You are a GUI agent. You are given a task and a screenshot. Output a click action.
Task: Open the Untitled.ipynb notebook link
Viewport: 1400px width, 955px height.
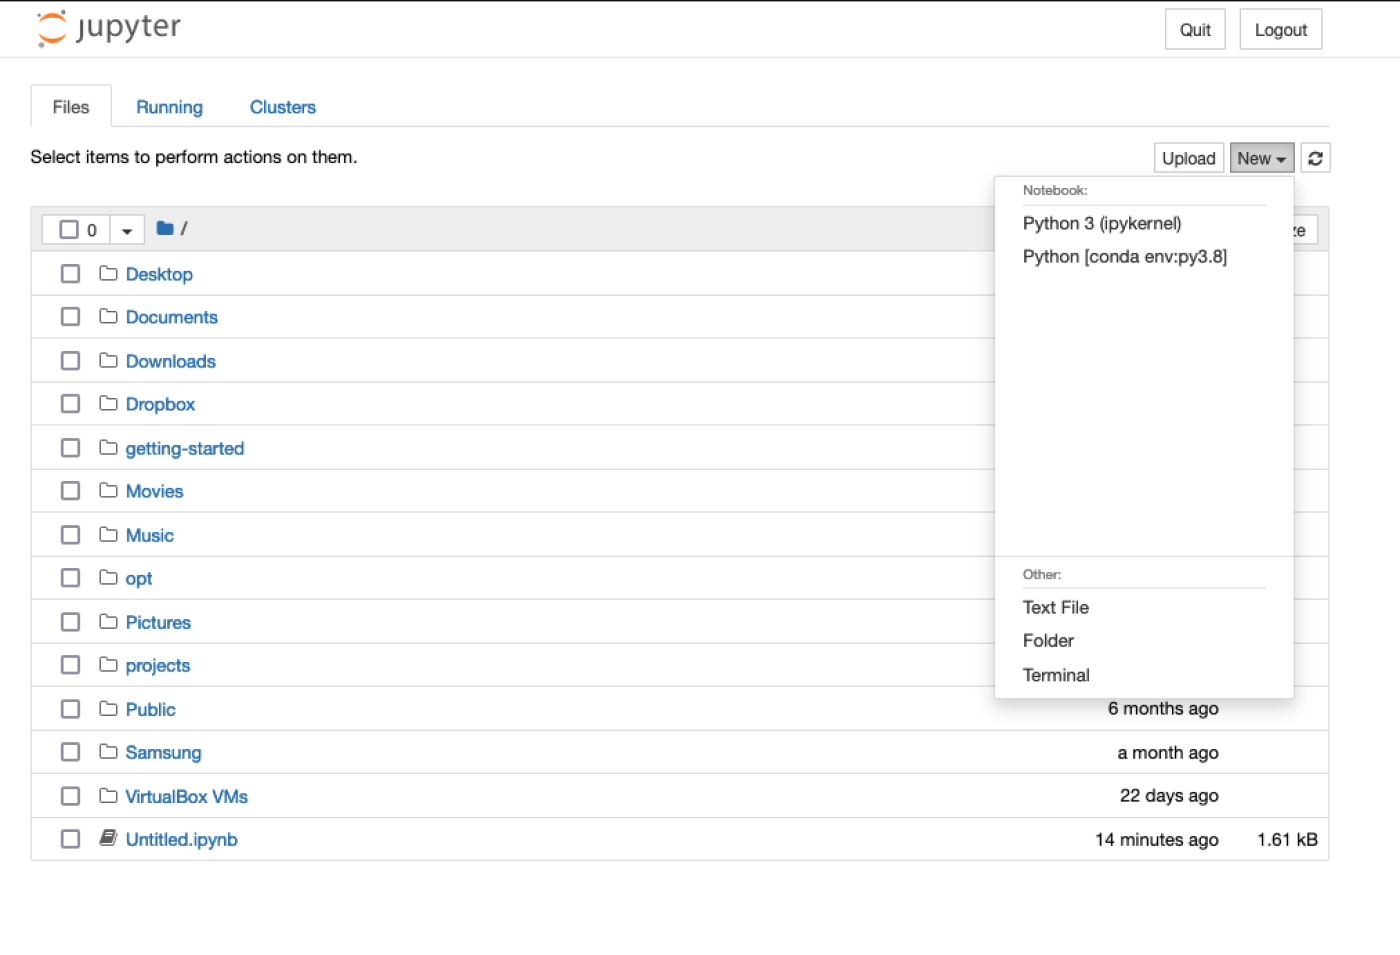(x=182, y=839)
